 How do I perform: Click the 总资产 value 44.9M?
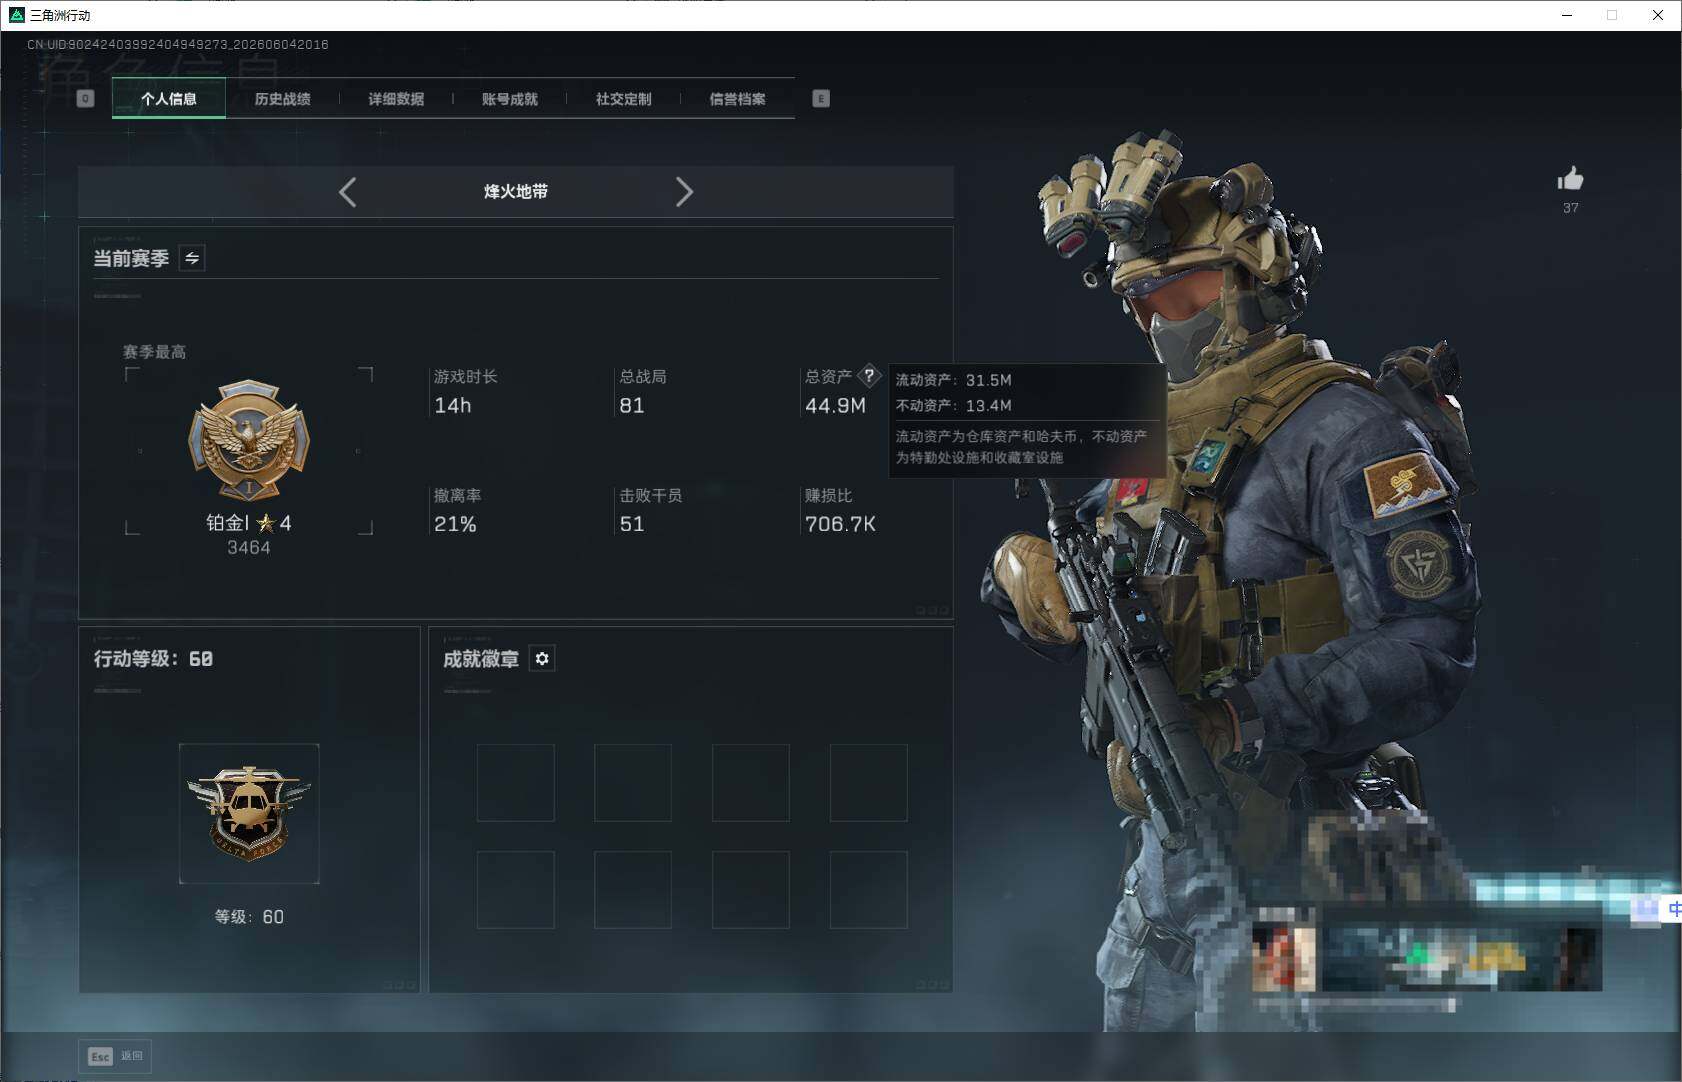pyautogui.click(x=836, y=406)
